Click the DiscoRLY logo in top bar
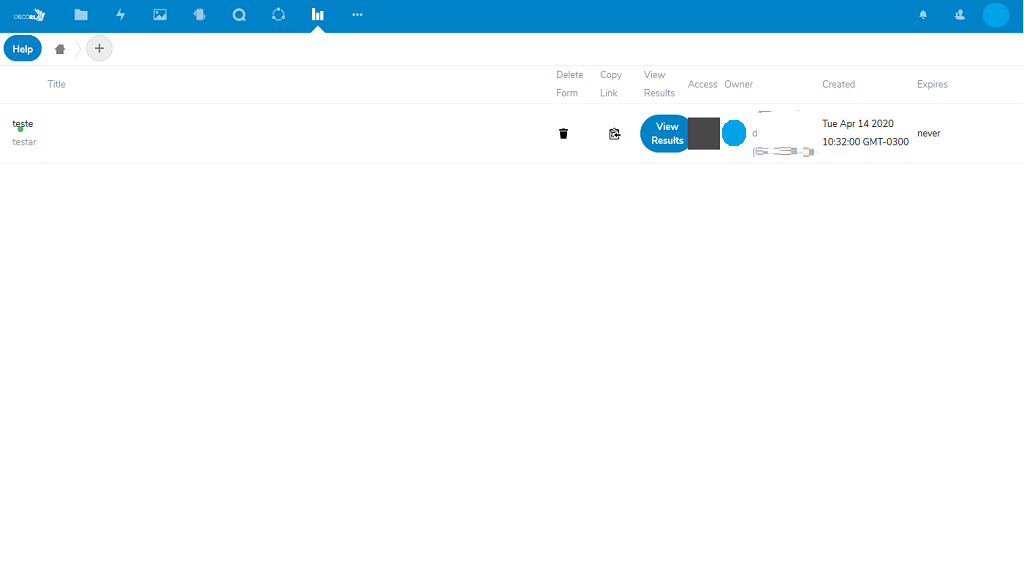This screenshot has width=1024, height=562. pyautogui.click(x=29, y=15)
